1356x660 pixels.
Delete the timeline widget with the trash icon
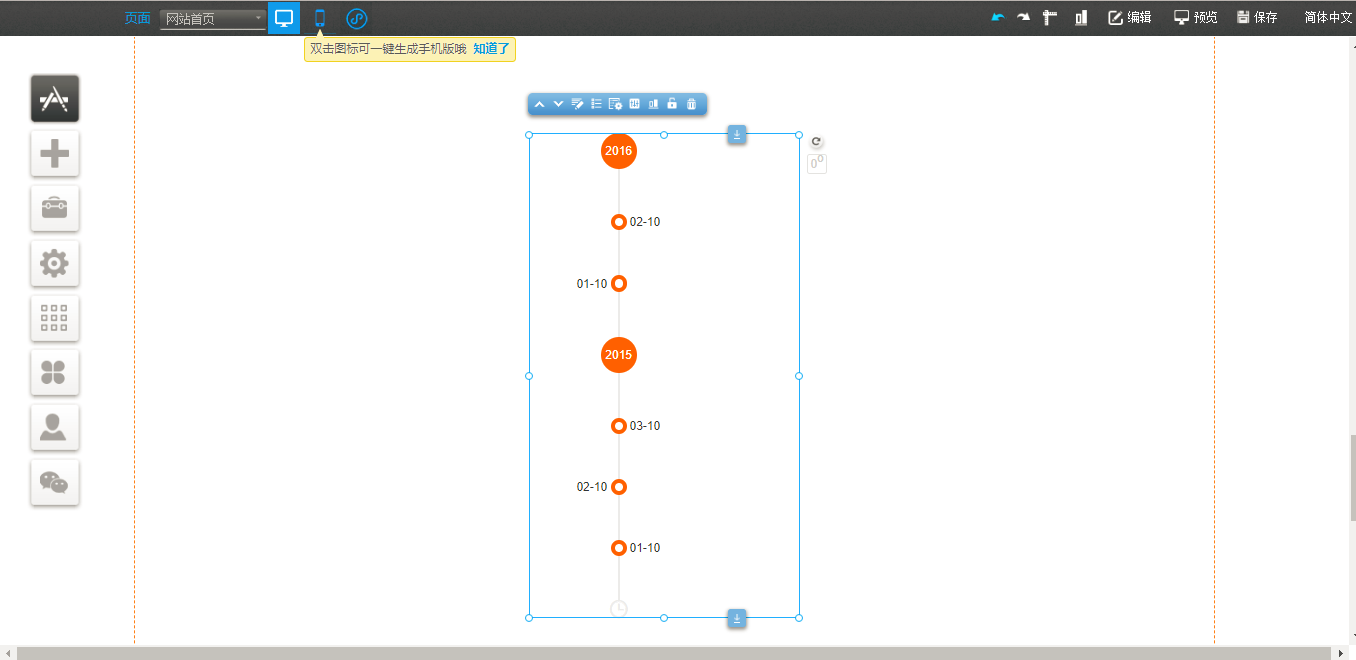(x=691, y=104)
